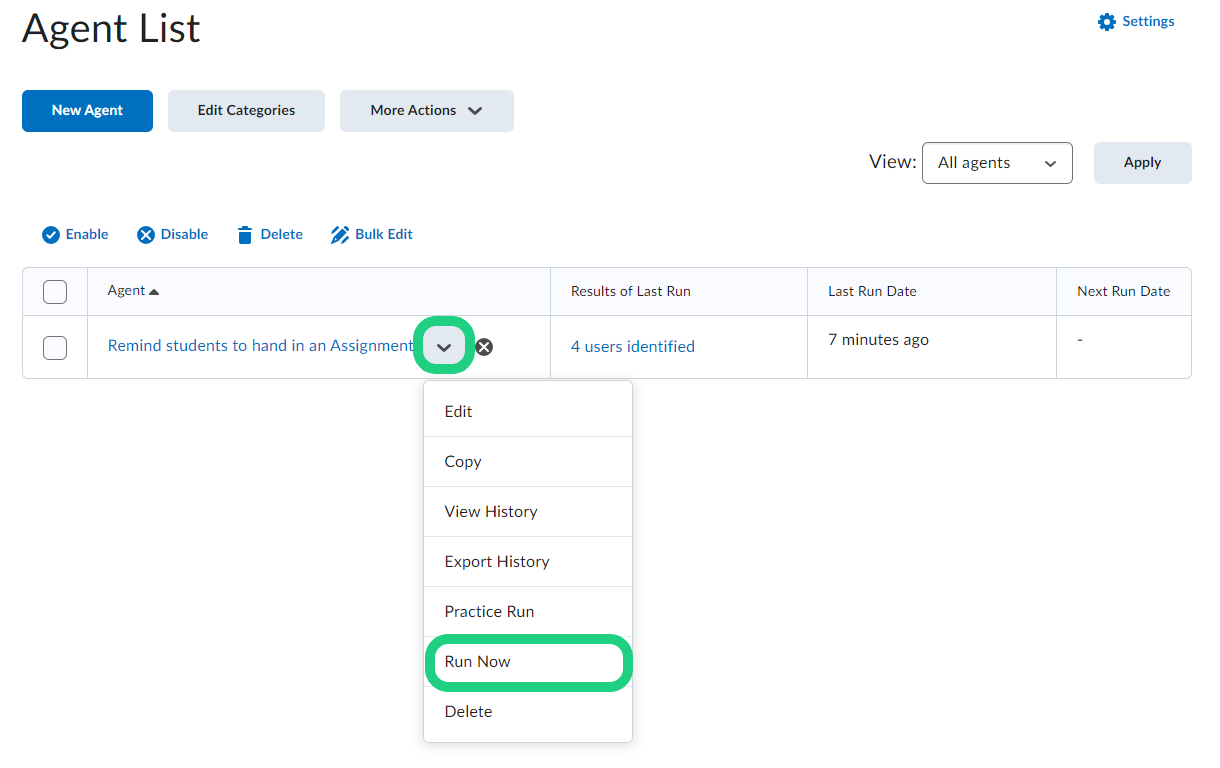1220x768 pixels.
Task: Click the Disable X icon
Action: tap(146, 235)
